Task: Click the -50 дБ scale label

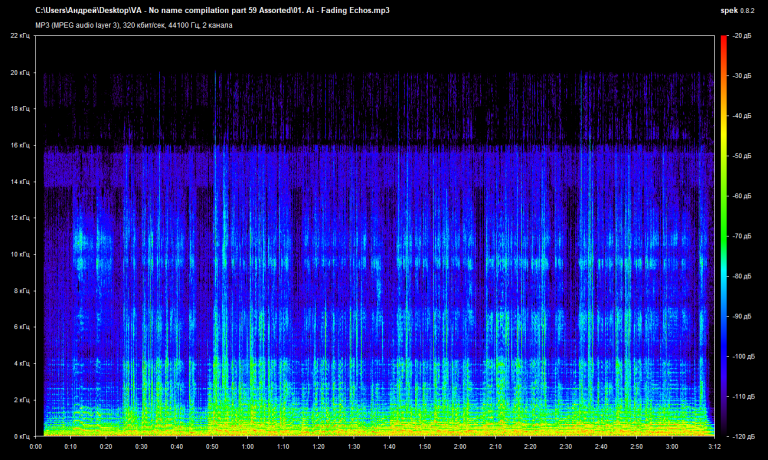Action: pyautogui.click(x=742, y=156)
